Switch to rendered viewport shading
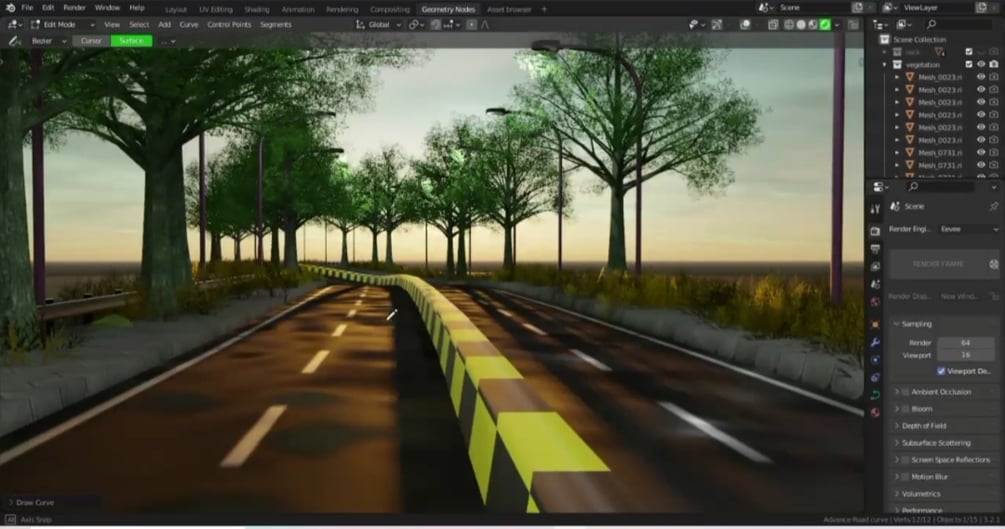 825,24
